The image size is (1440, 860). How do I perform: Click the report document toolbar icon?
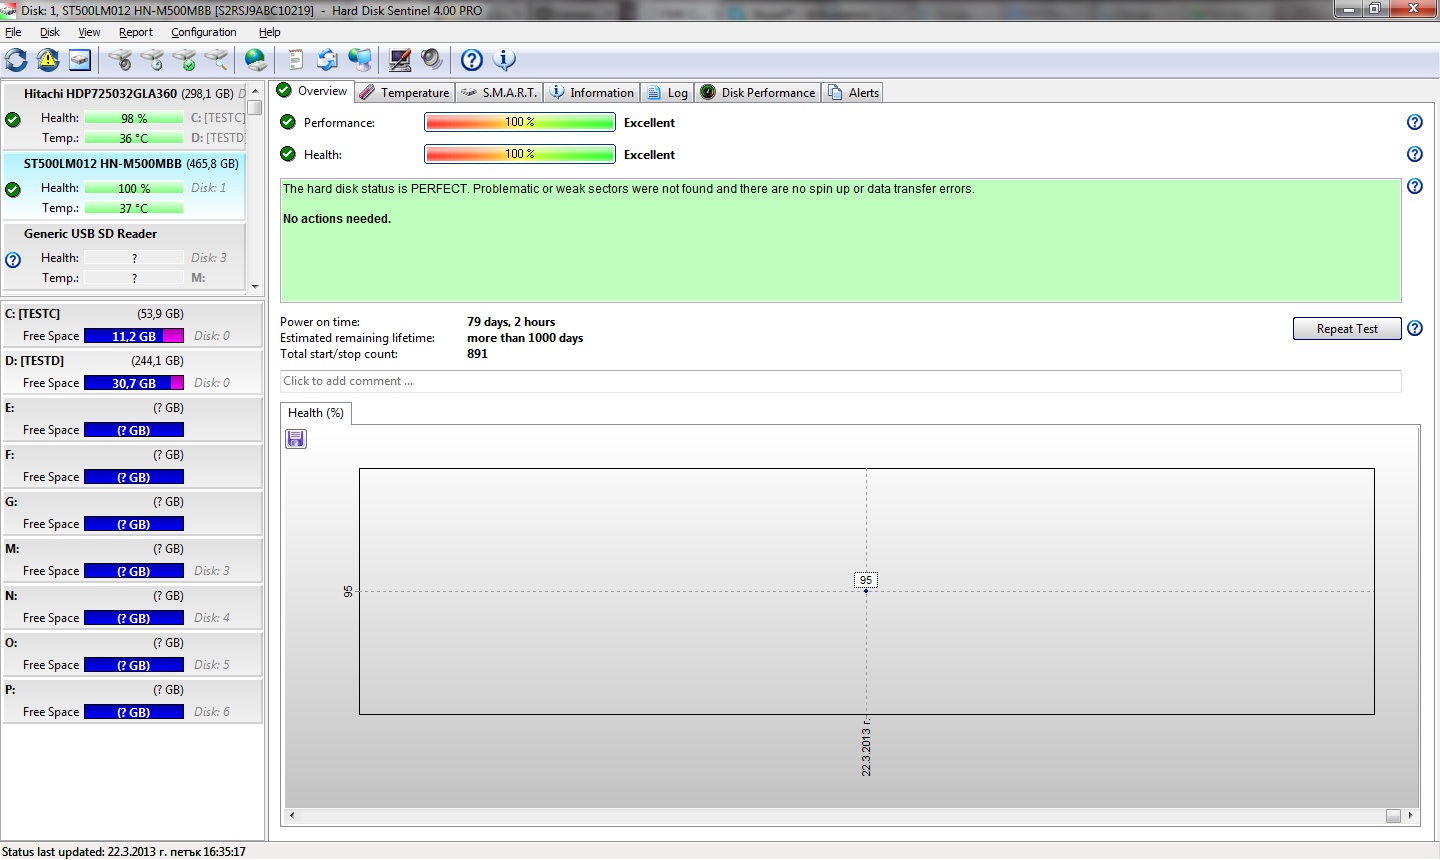point(296,60)
